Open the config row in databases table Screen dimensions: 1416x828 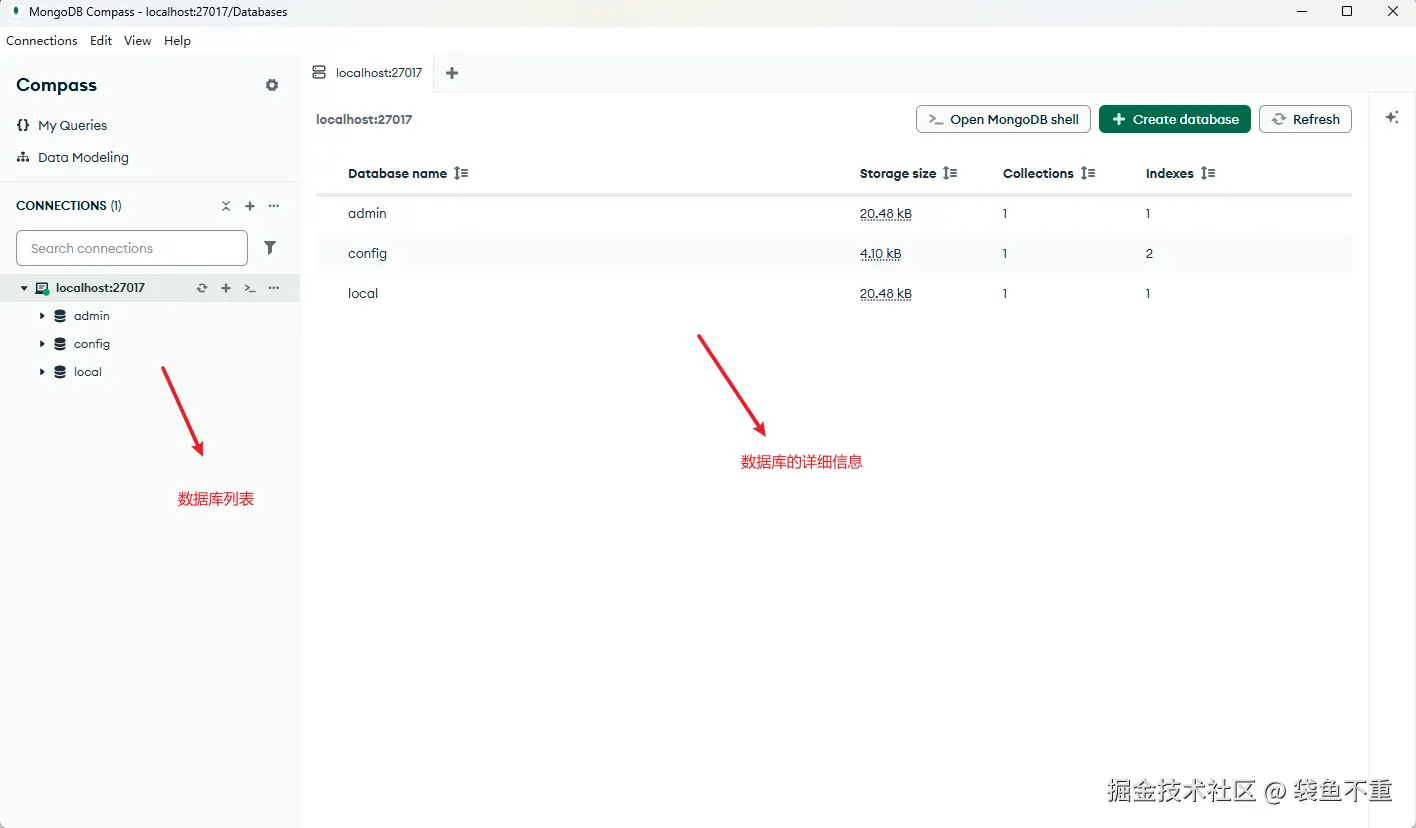point(834,253)
